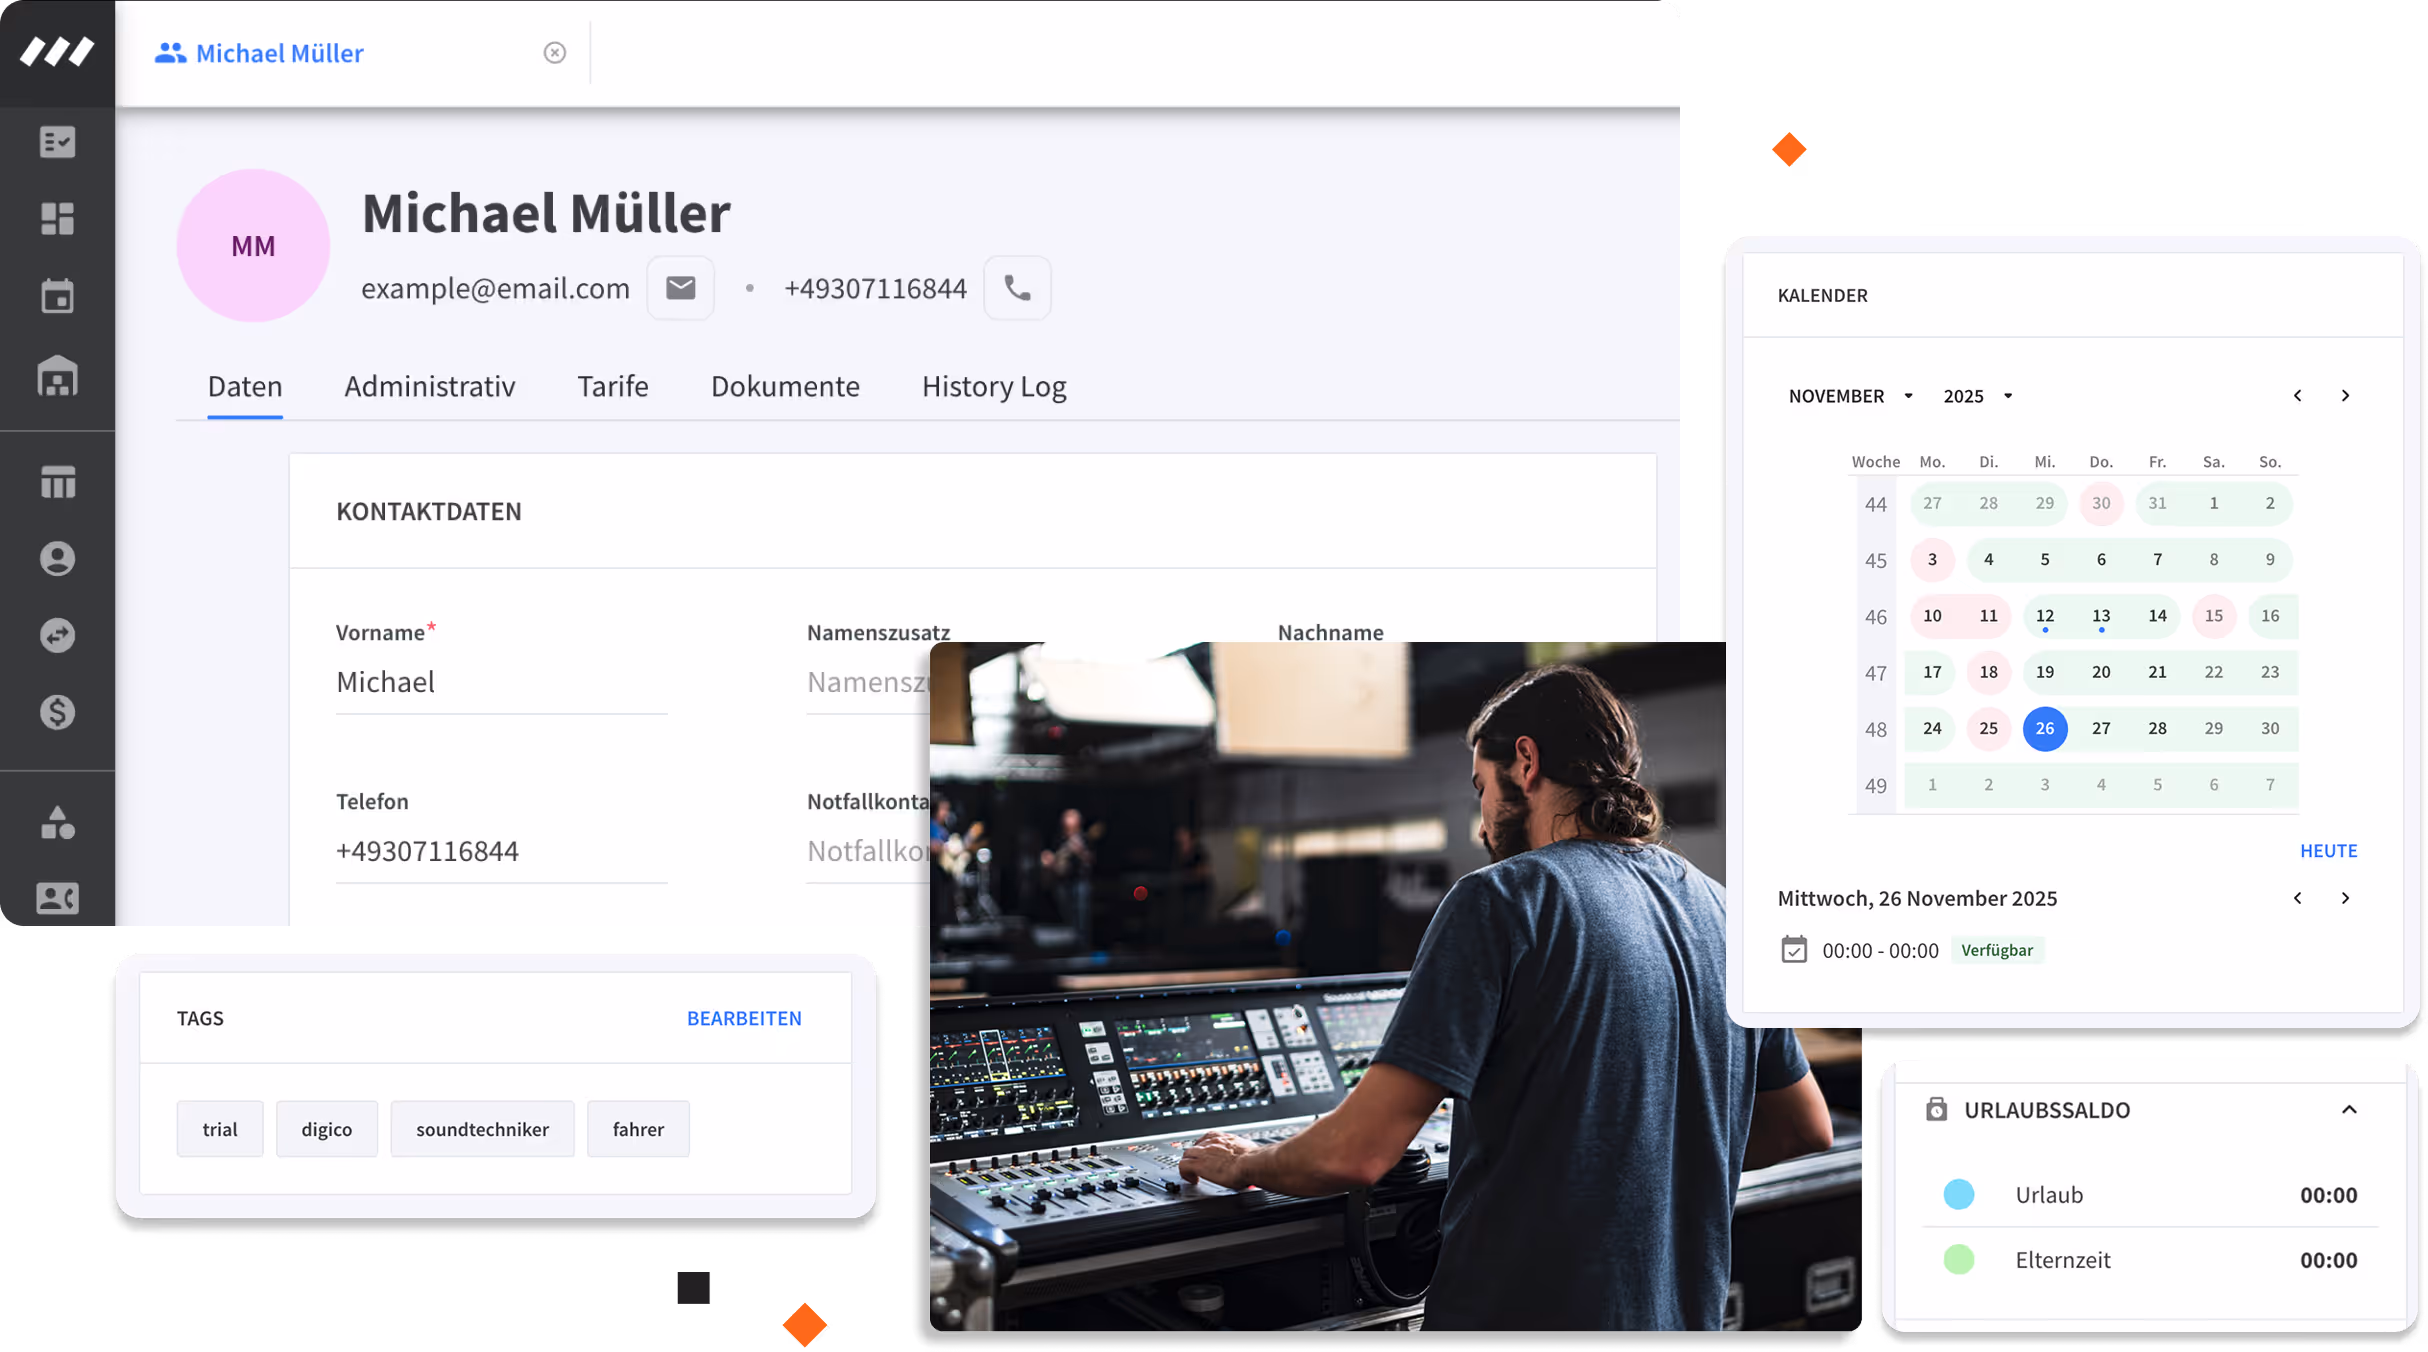Viewport: 2428px width, 1352px height.
Task: Collapse the Urlaubssaldo panel
Action: pos(2349,1110)
